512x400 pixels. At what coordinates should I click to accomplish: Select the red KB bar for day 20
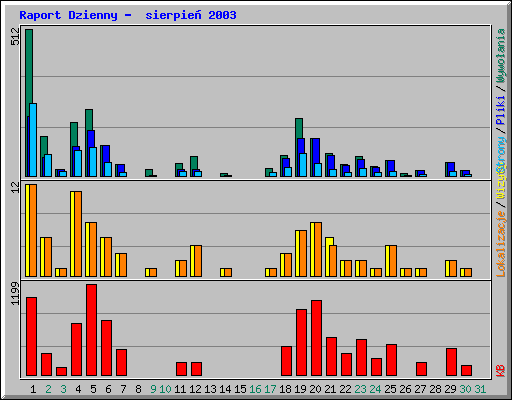[317, 338]
